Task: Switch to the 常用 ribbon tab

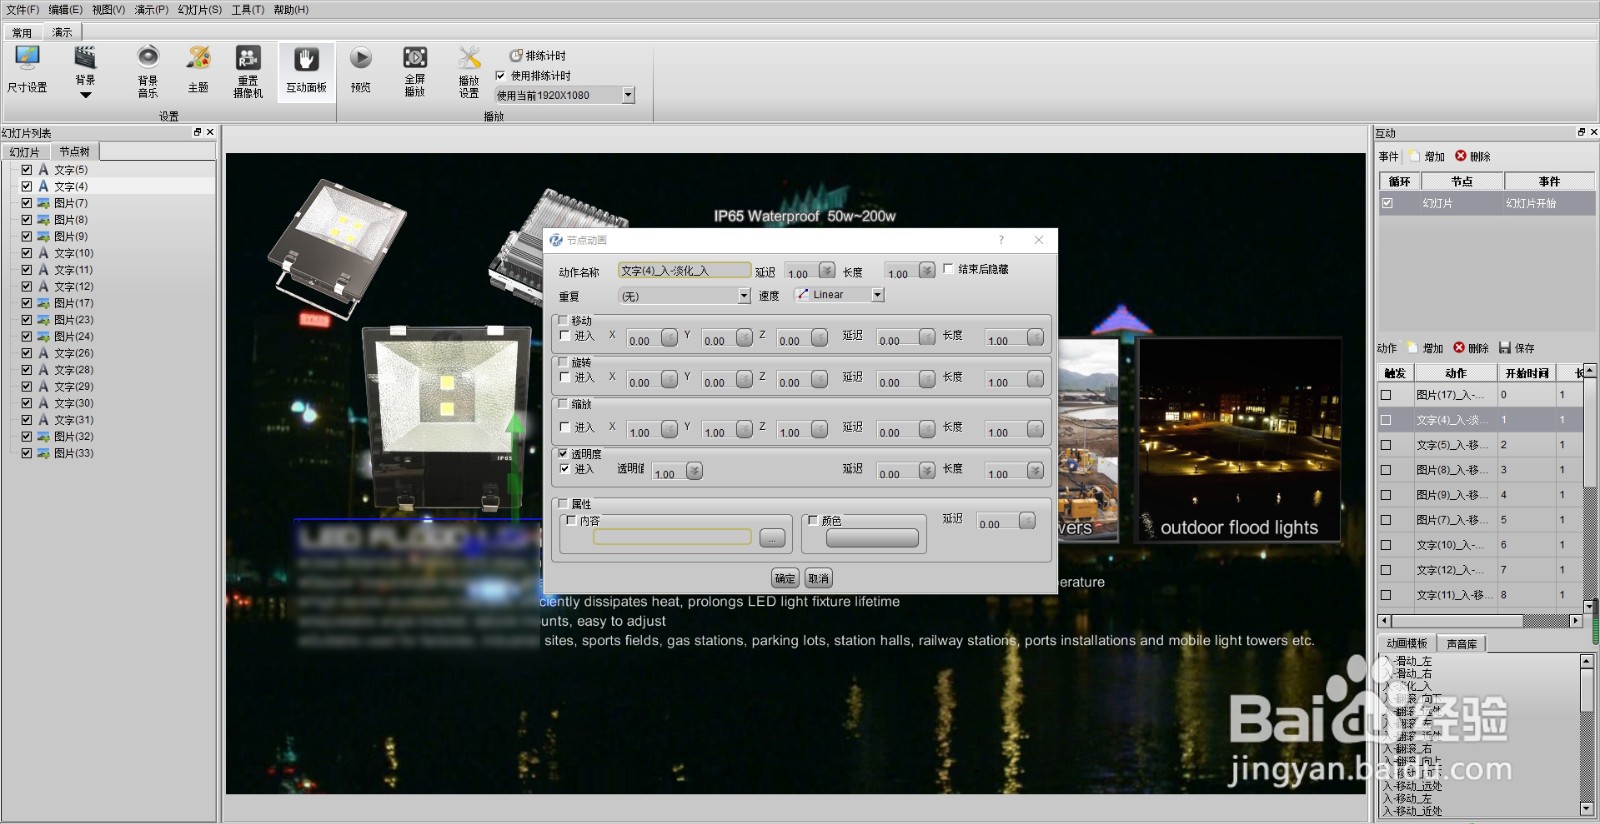Action: [x=22, y=32]
